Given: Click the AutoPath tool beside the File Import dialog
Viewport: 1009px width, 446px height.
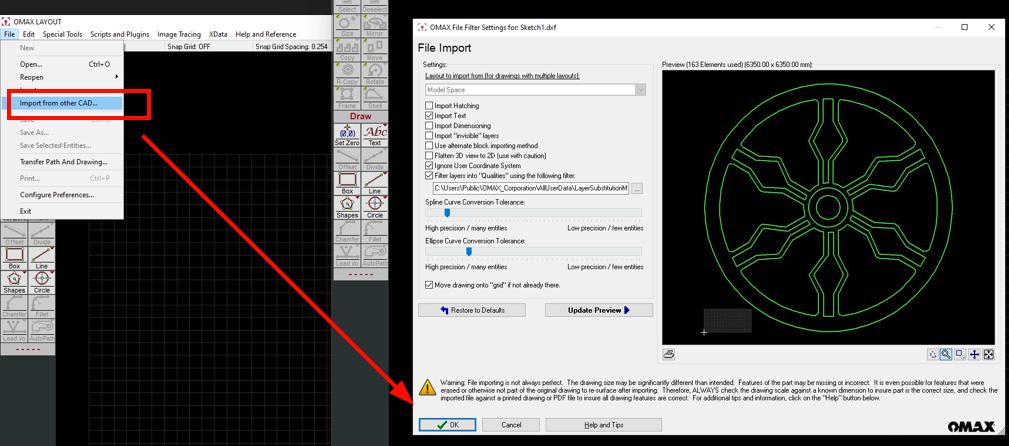Looking at the screenshot, I should [375, 256].
